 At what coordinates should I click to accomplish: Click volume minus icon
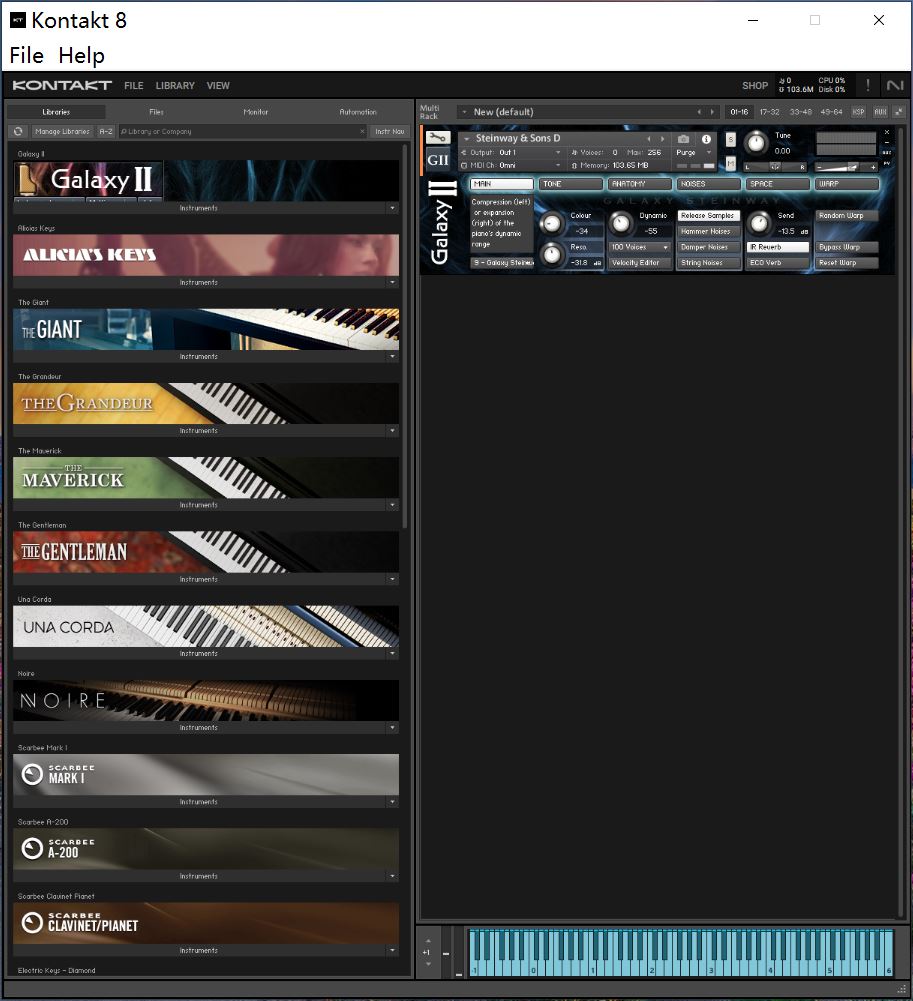coord(819,167)
